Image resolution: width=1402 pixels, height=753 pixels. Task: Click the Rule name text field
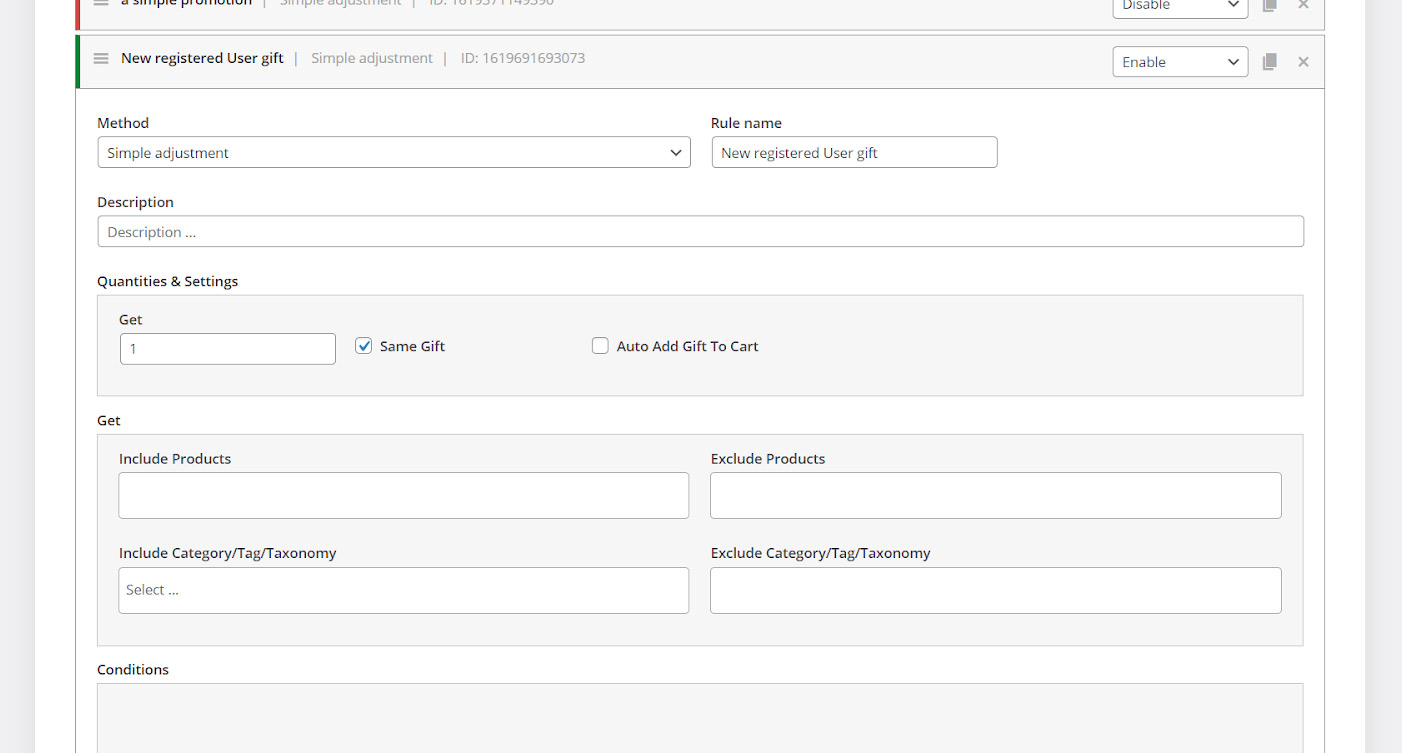click(854, 153)
